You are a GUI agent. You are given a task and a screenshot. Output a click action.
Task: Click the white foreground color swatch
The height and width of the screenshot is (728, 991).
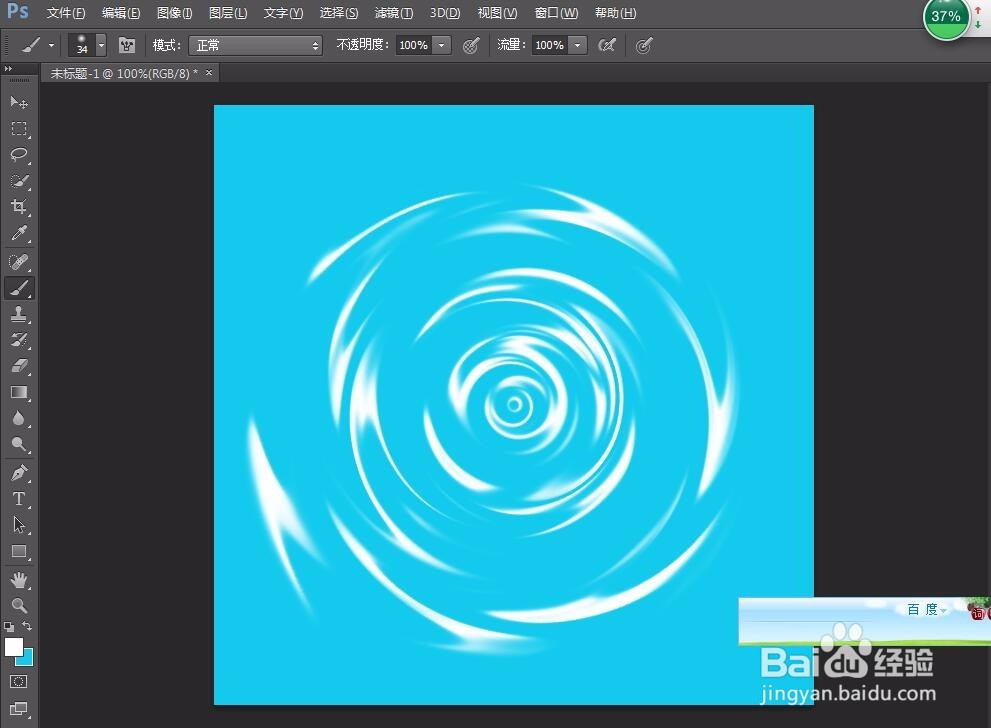tap(13, 647)
